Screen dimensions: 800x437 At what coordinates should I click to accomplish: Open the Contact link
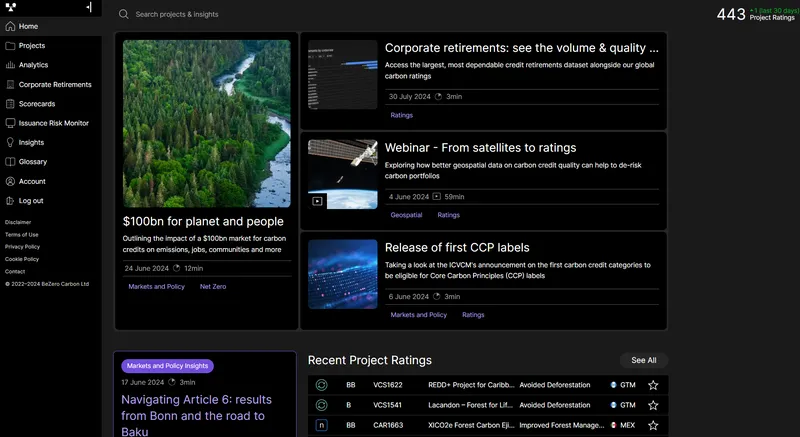(15, 271)
